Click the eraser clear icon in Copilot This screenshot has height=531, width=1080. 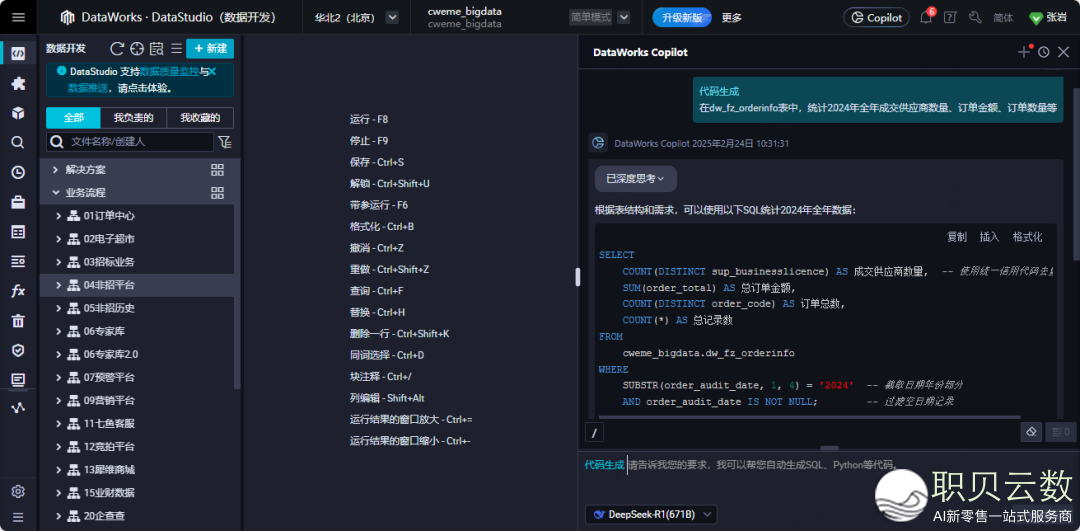click(x=1031, y=432)
